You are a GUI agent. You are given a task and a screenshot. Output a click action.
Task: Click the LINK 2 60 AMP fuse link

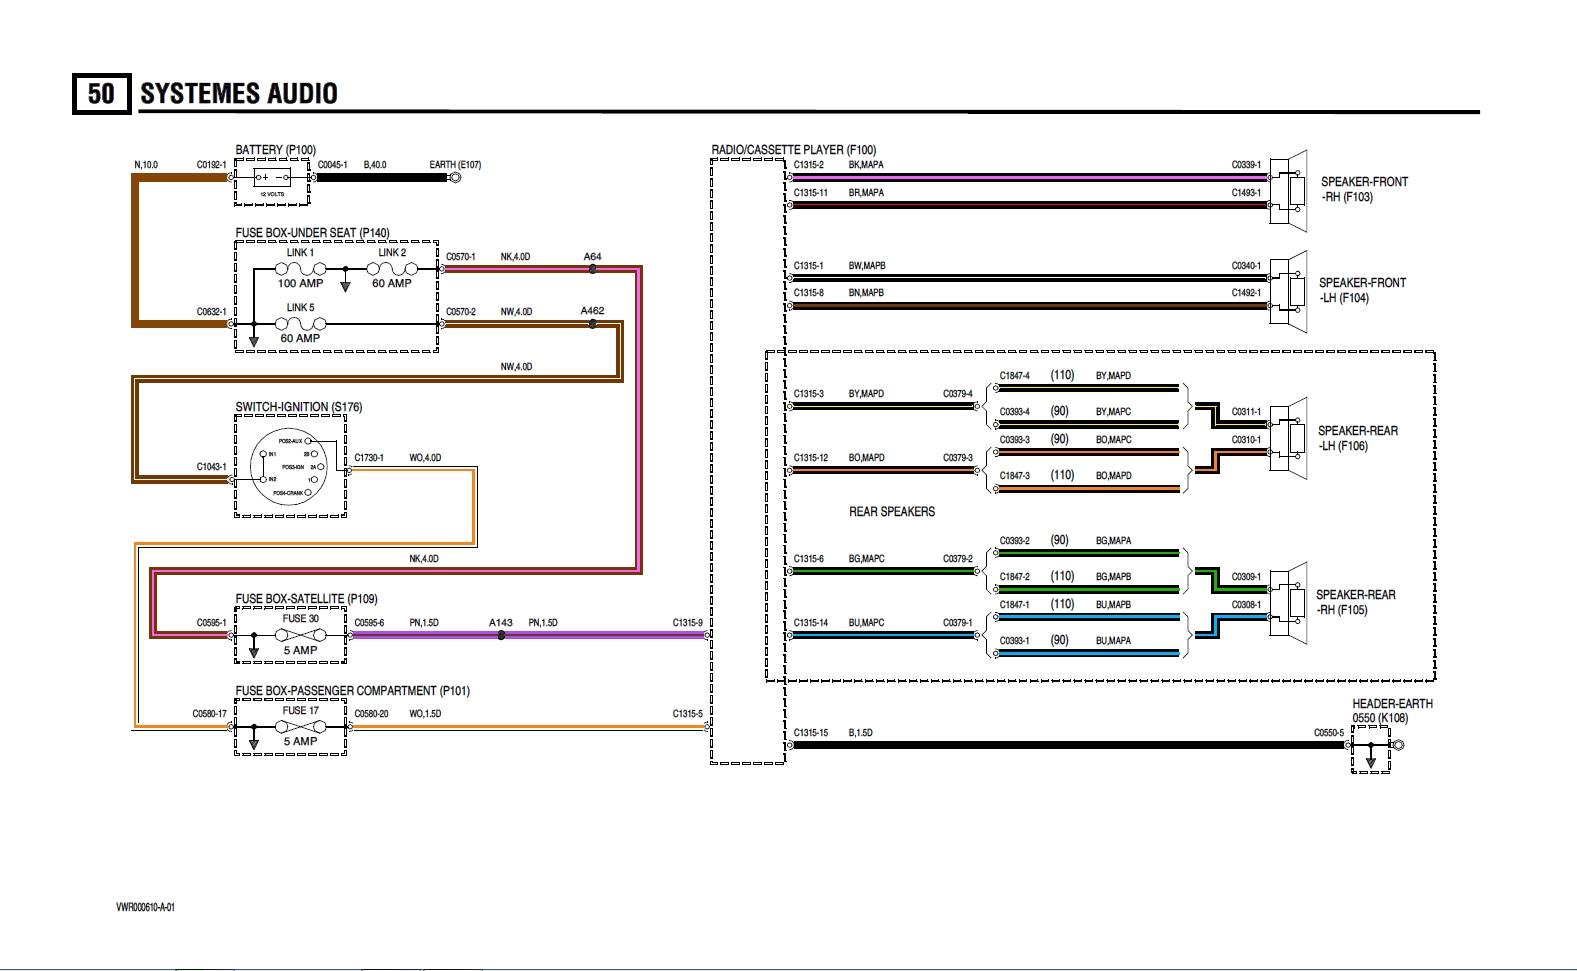(392, 269)
